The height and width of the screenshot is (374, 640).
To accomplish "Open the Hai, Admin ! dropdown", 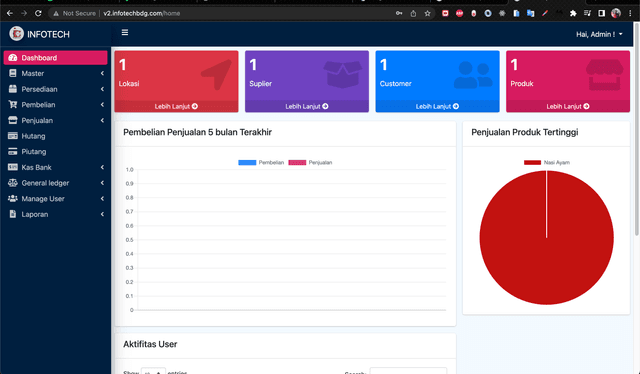I will (599, 34).
